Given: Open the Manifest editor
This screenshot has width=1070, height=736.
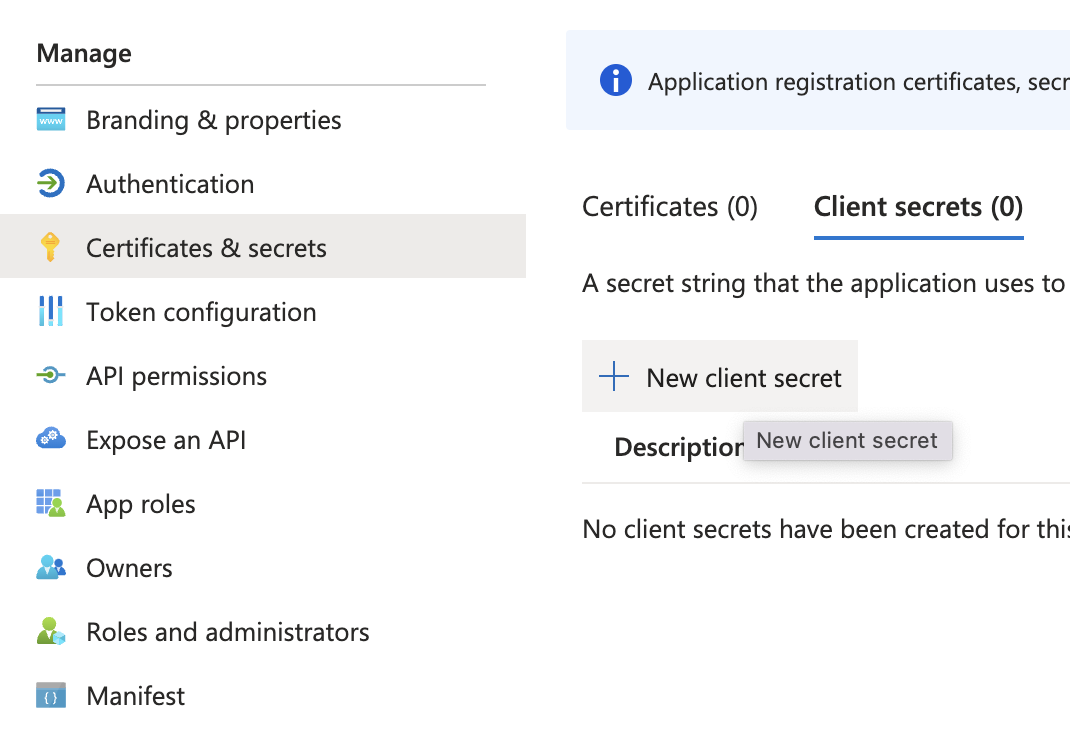Looking at the screenshot, I should click(263, 696).
